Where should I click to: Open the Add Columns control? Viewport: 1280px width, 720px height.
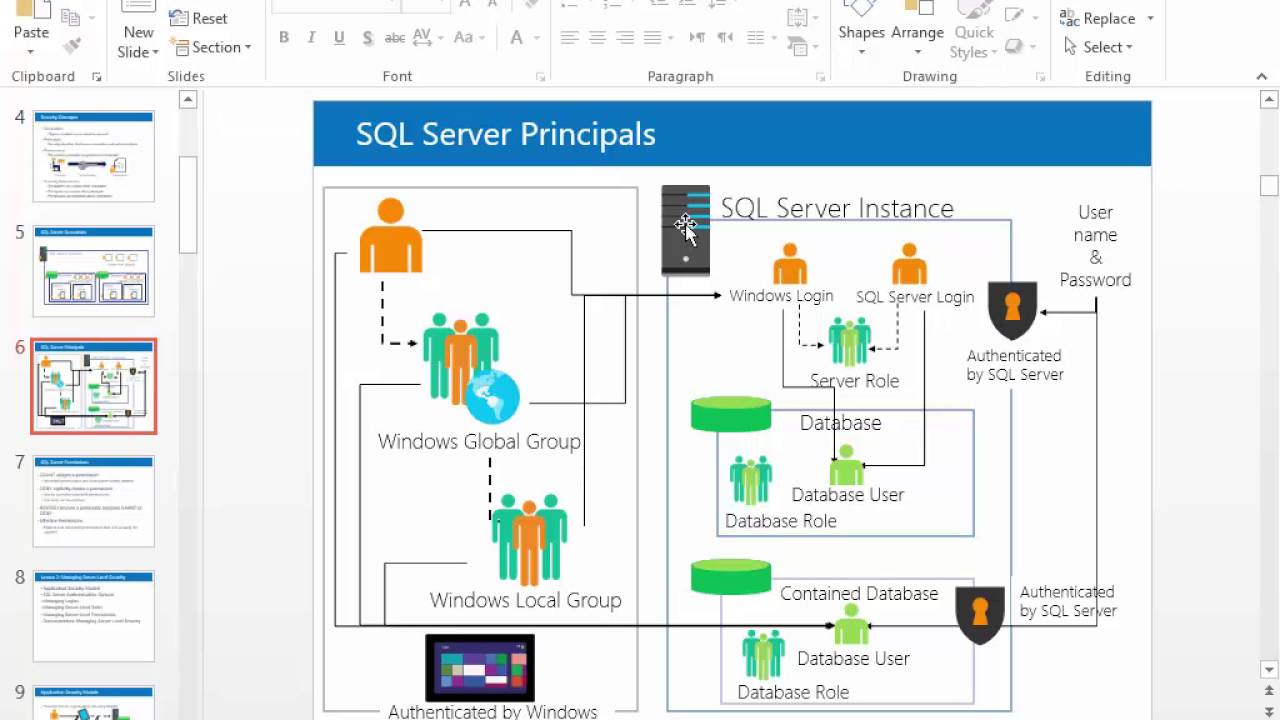[757, 38]
